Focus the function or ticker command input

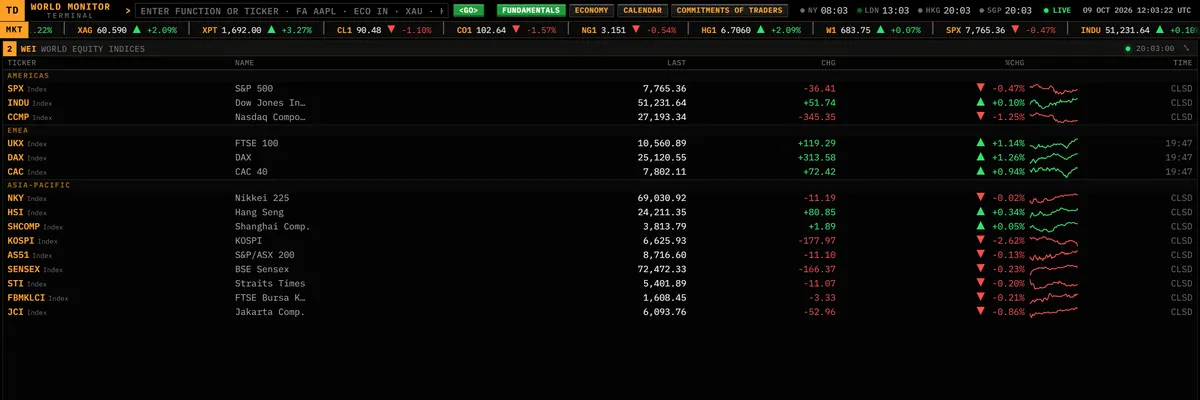tap(292, 10)
